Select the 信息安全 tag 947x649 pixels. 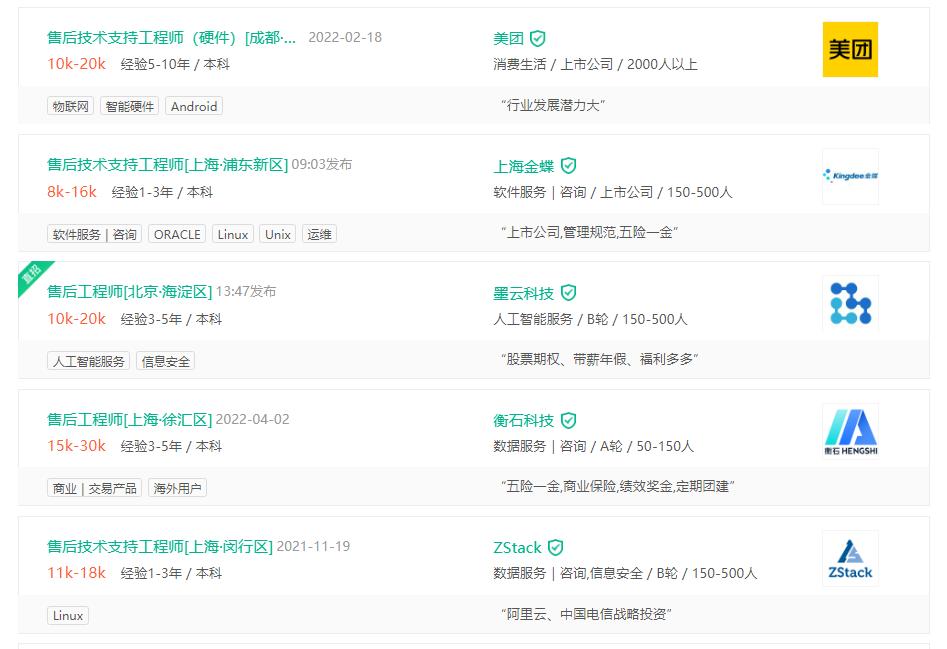pyautogui.click(x=165, y=361)
